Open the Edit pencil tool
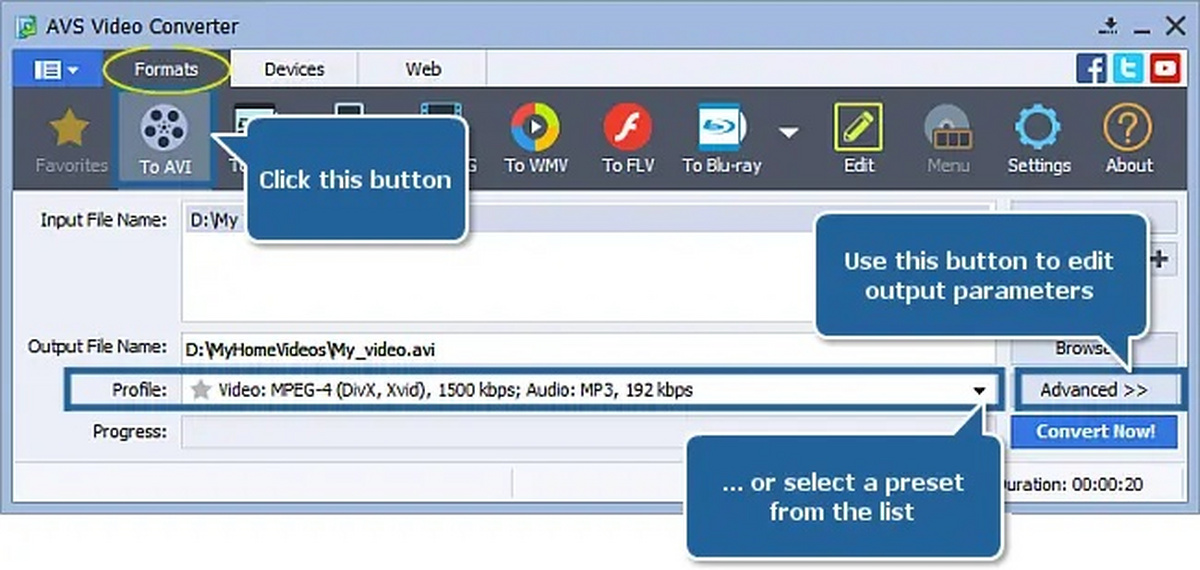The height and width of the screenshot is (570, 1200). pos(858,138)
